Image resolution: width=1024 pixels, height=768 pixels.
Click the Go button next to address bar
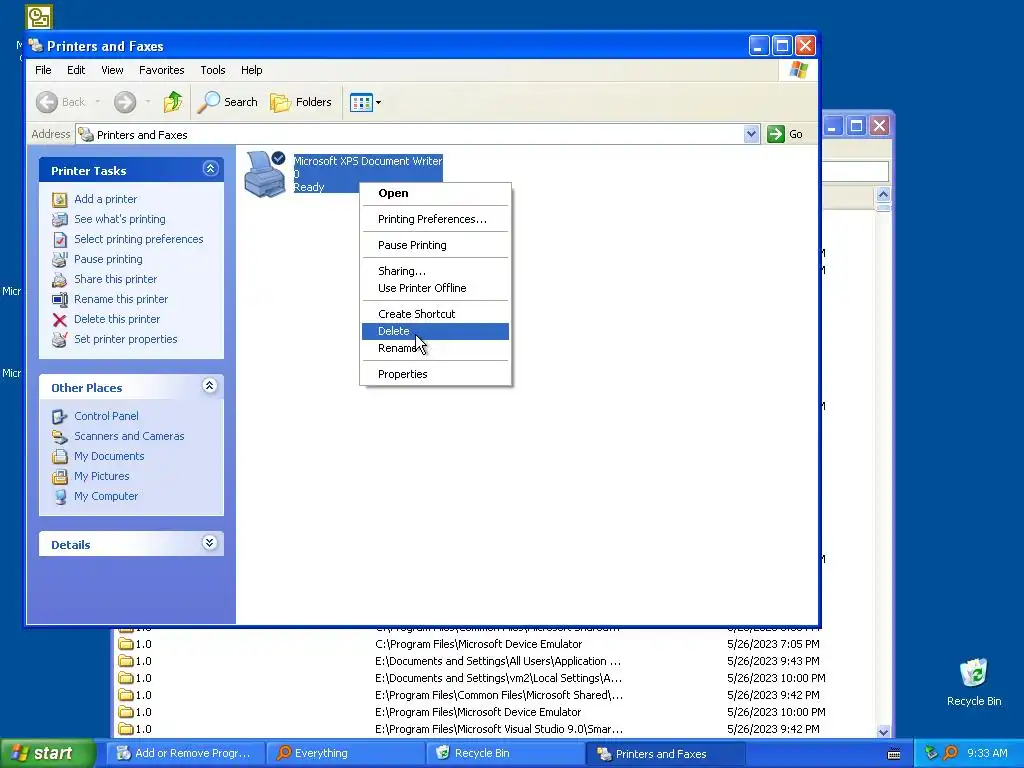click(786, 134)
